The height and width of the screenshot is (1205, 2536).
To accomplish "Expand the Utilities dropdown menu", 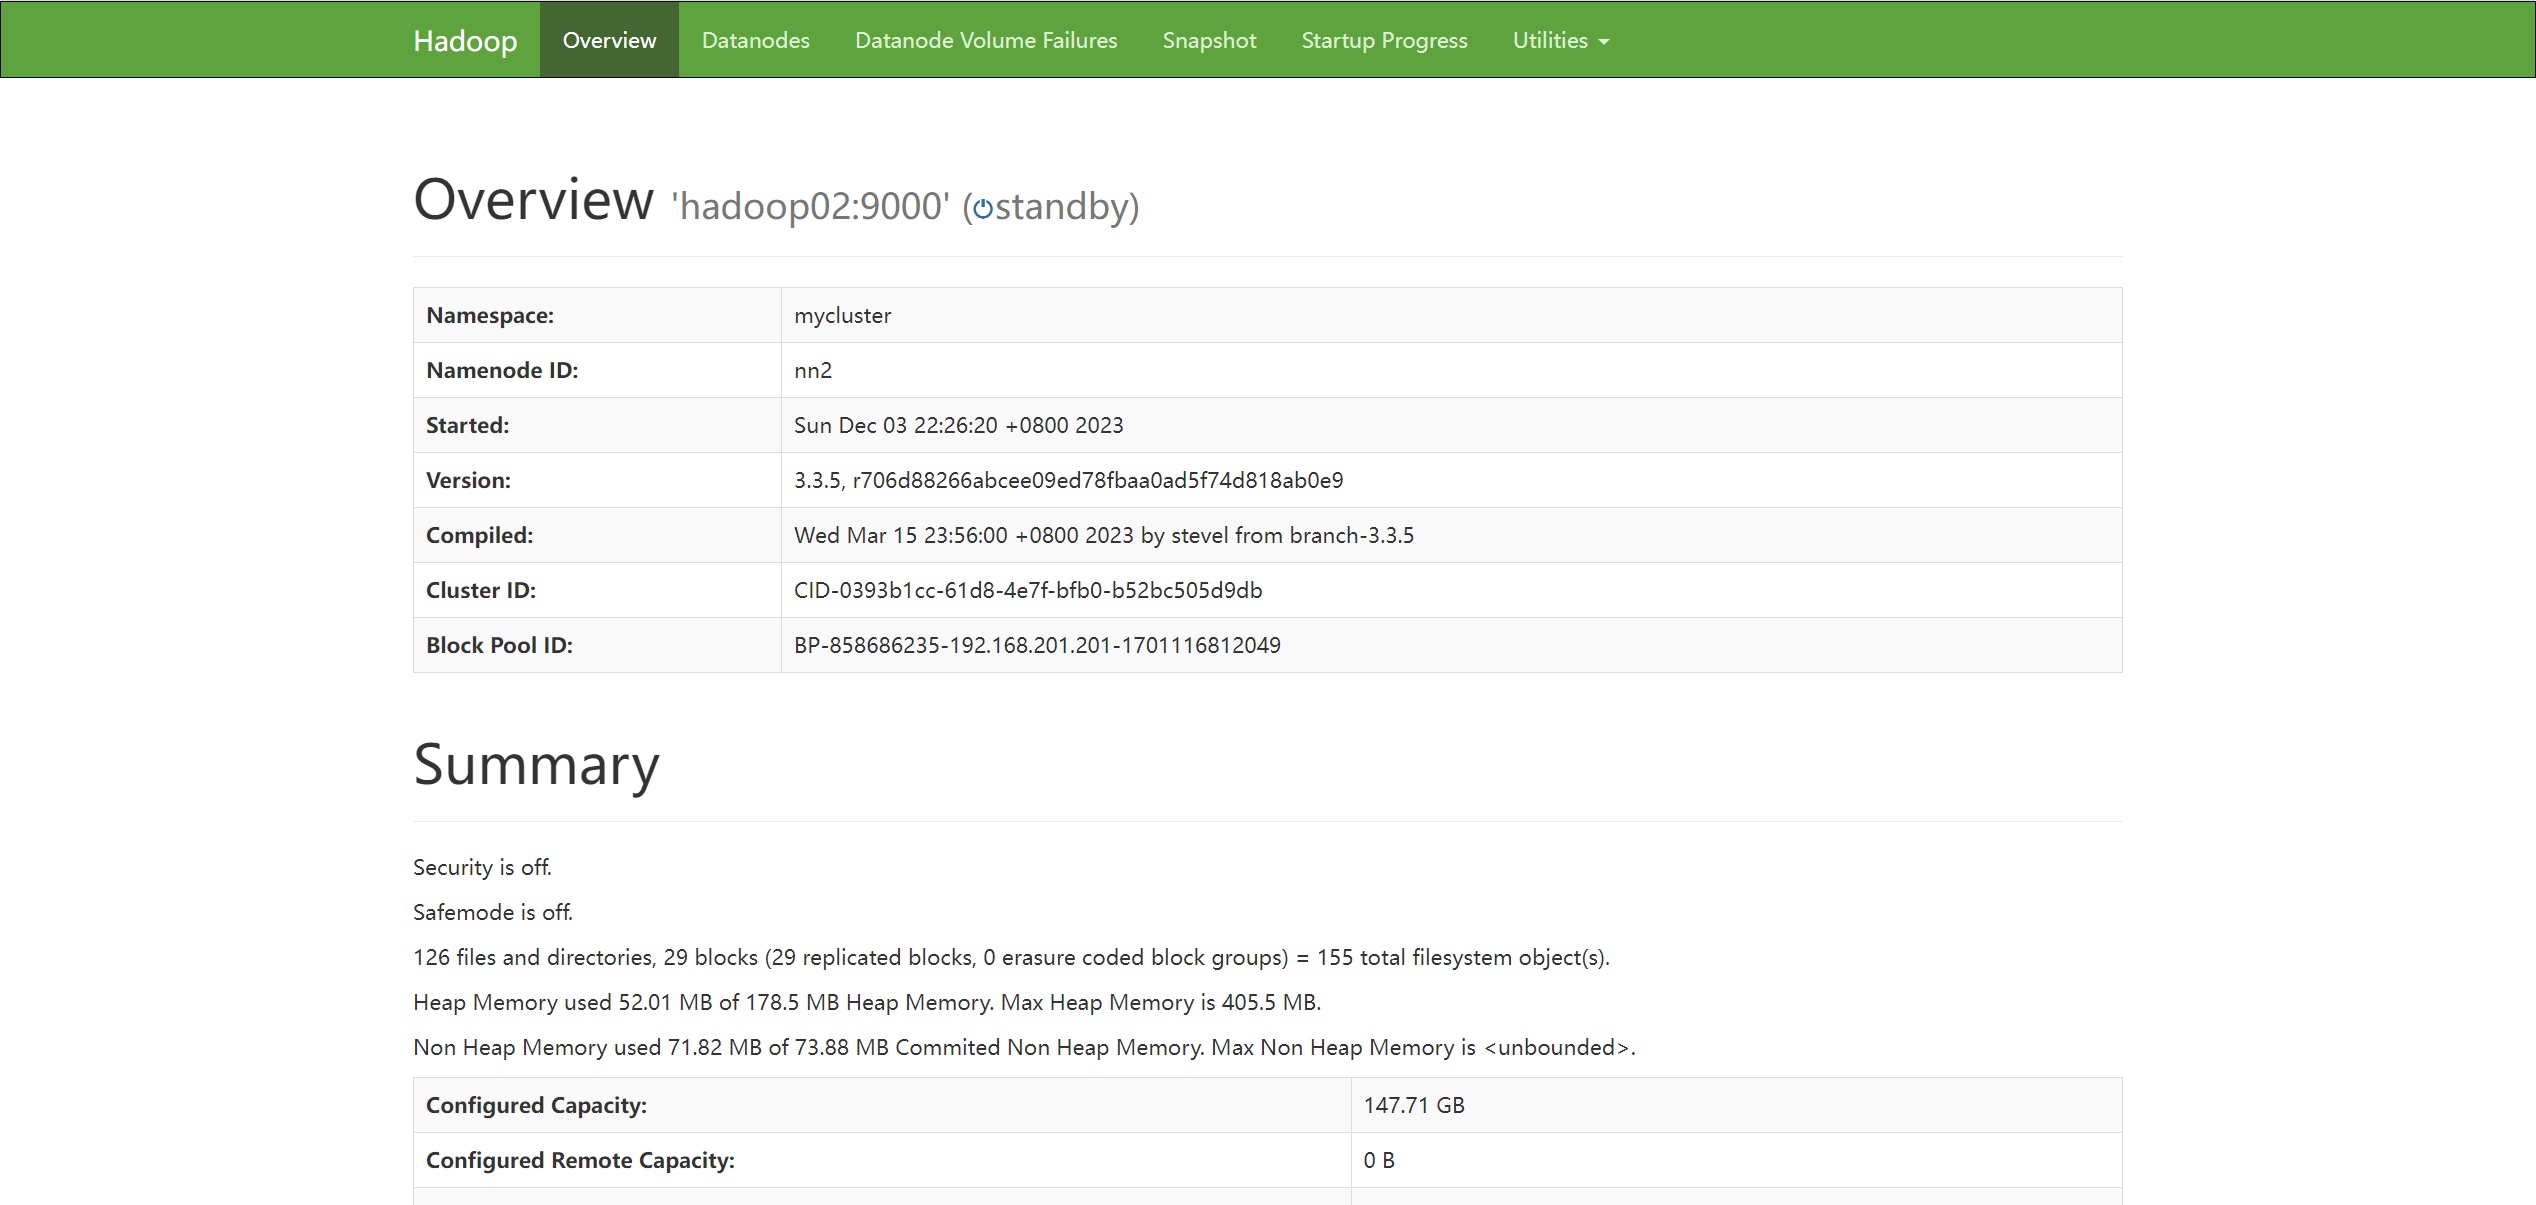I will pyautogui.click(x=1561, y=40).
